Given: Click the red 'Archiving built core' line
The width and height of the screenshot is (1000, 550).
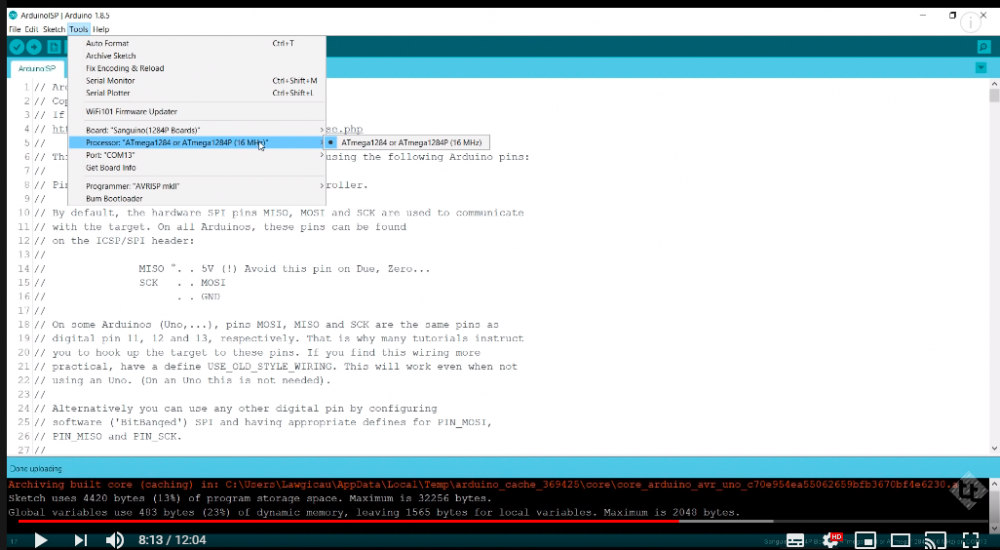Looking at the screenshot, I should pos(482,485).
